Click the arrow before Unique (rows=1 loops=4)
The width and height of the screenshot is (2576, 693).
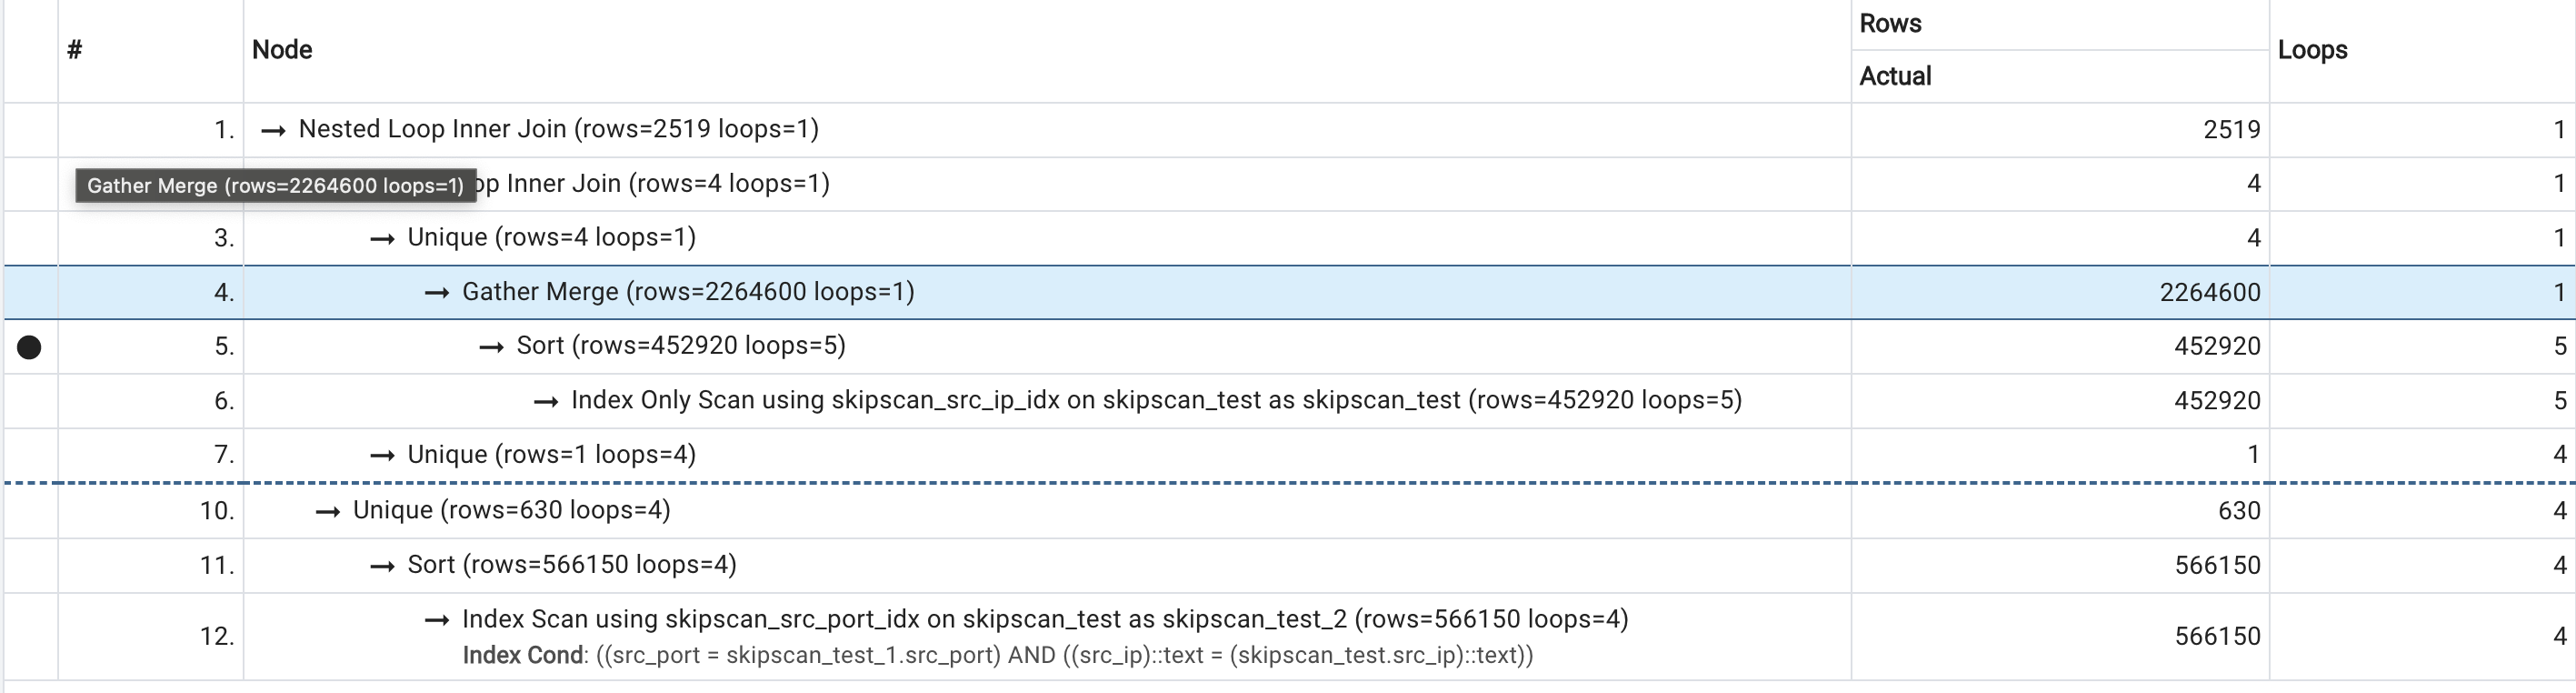point(382,456)
